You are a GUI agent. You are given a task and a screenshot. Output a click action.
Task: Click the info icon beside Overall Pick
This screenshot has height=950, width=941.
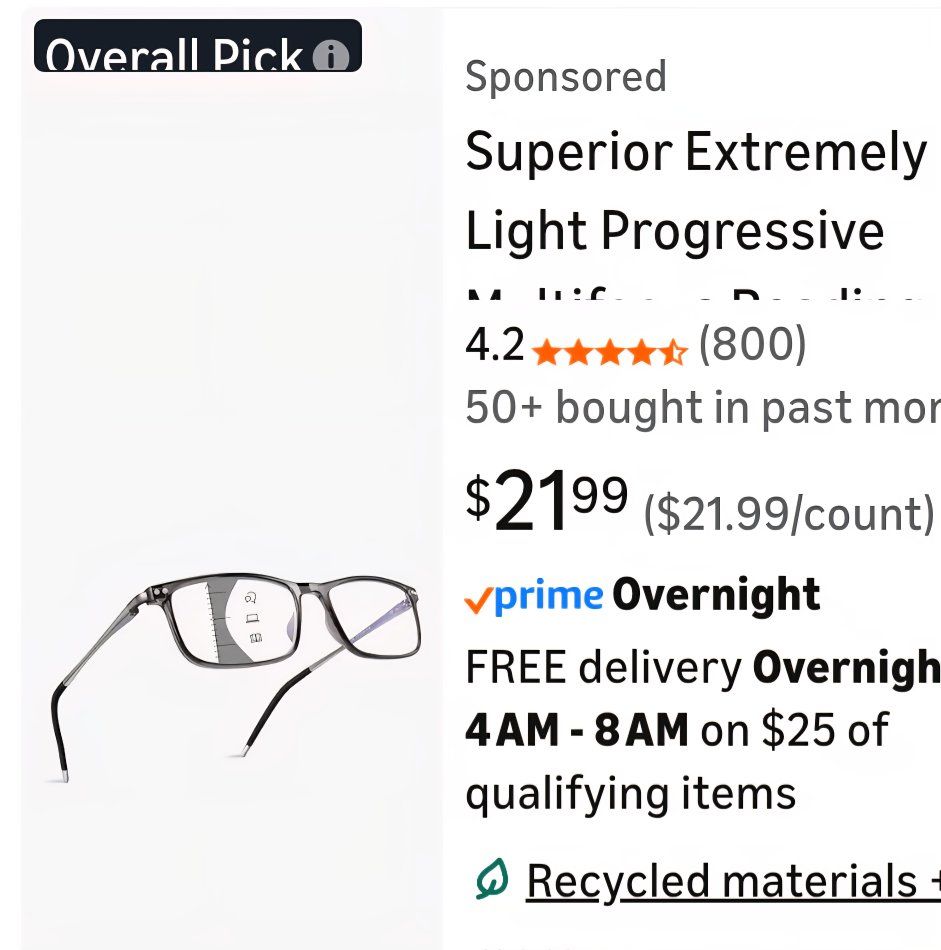coord(331,57)
